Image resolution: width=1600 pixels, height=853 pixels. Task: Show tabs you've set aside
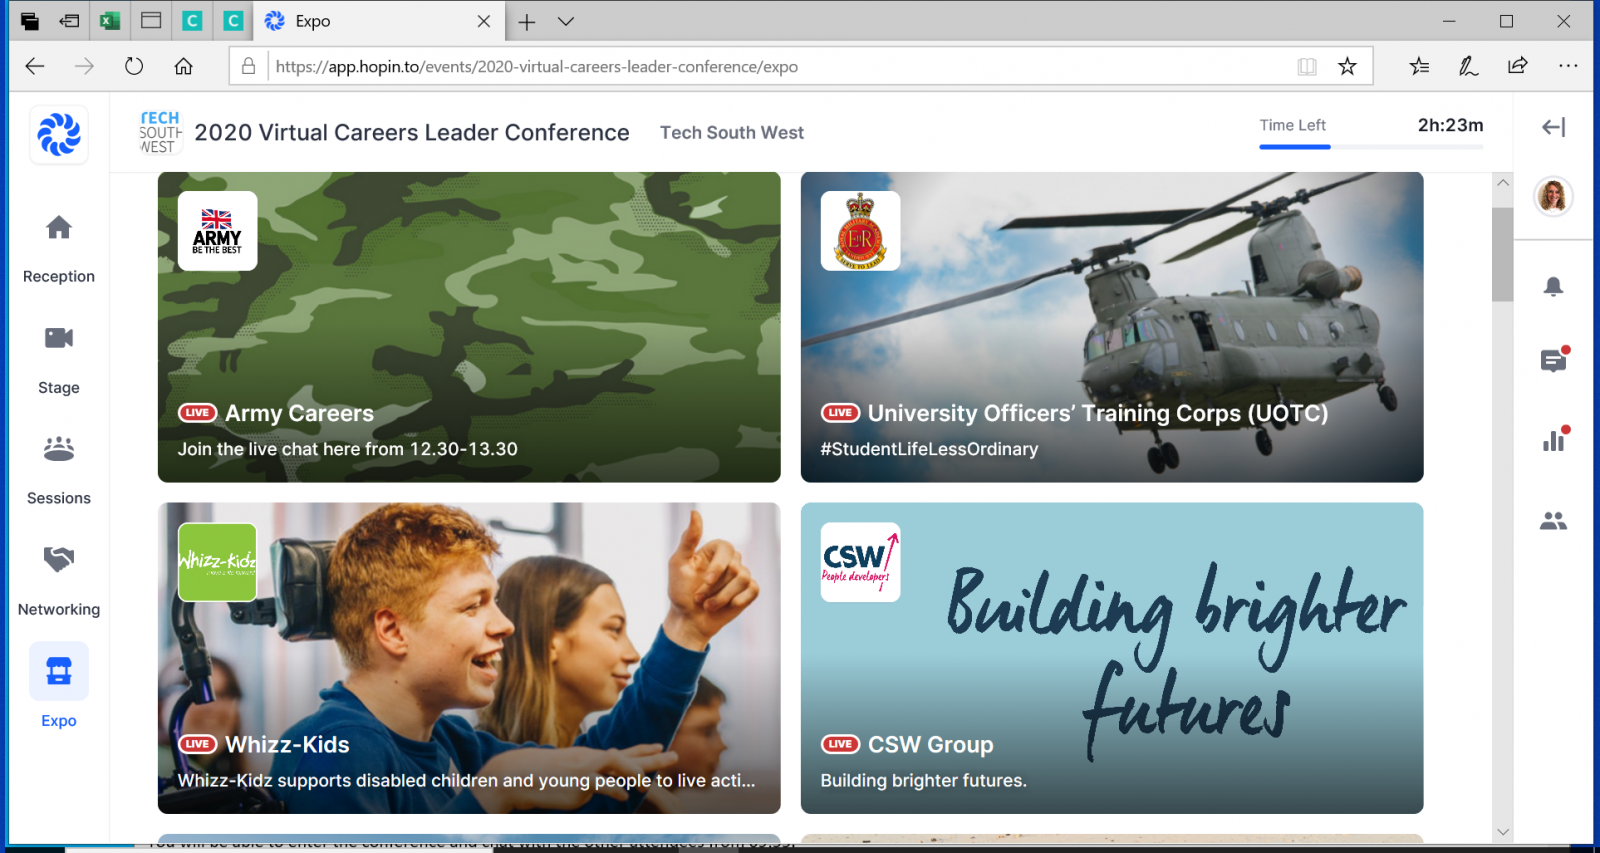[x=29, y=21]
